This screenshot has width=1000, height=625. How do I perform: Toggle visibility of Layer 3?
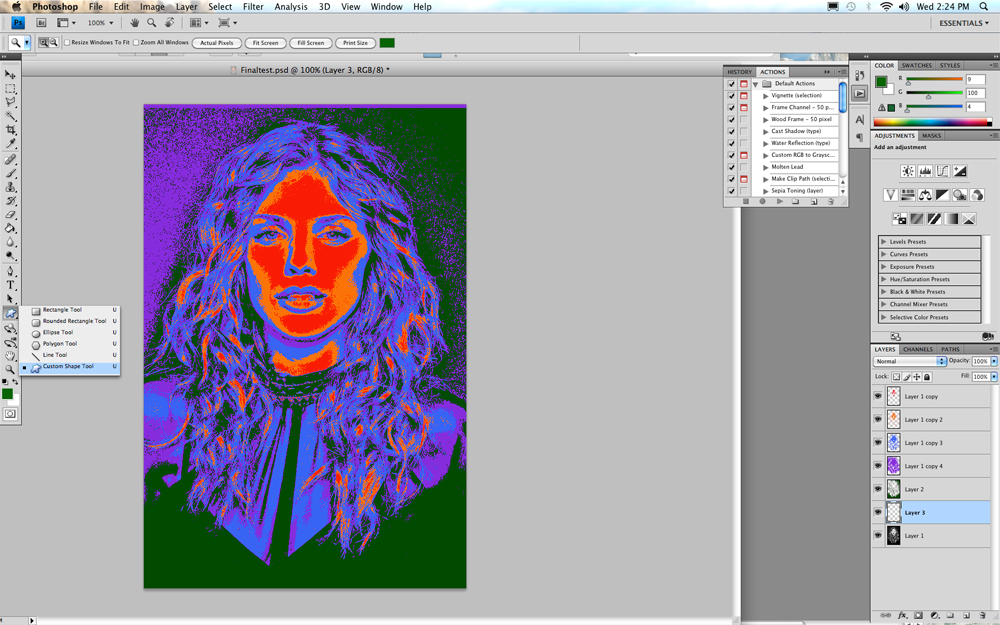click(878, 512)
